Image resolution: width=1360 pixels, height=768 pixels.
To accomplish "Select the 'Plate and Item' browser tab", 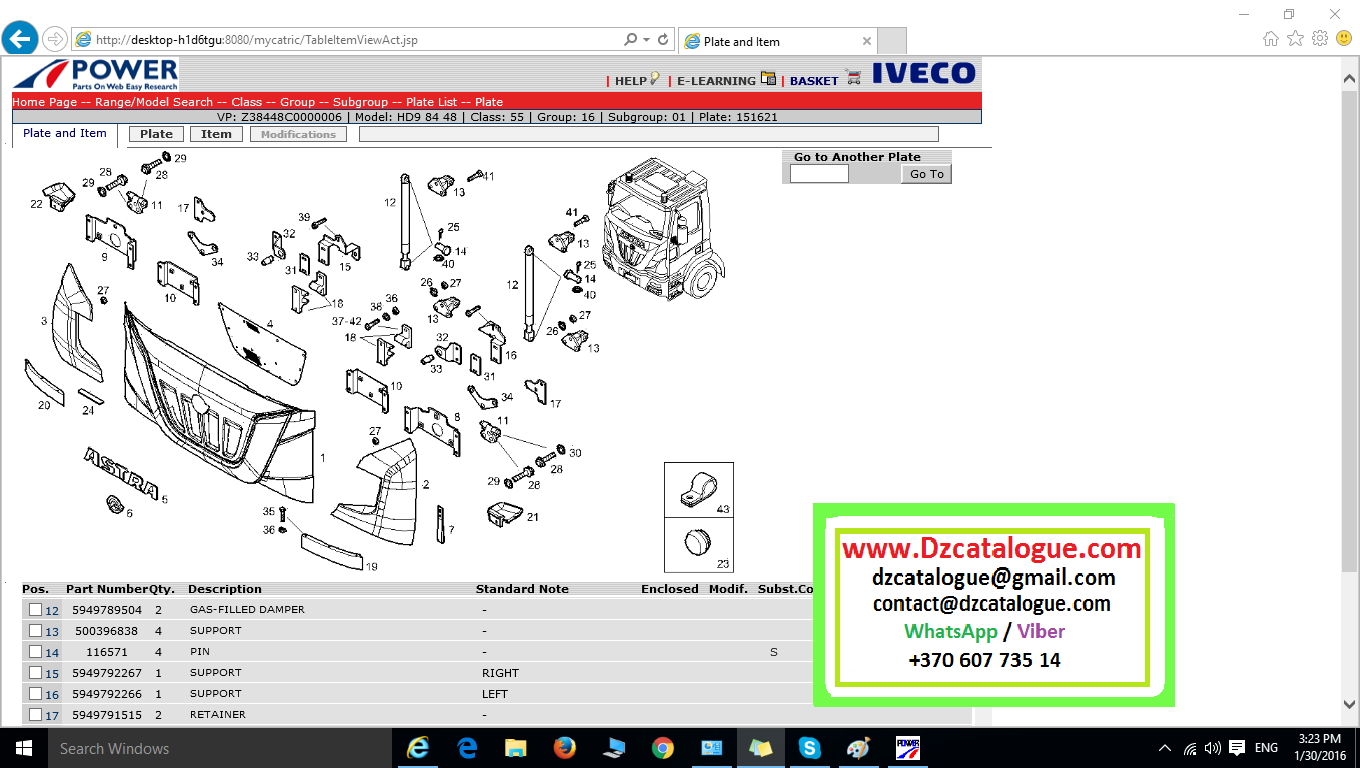I will click(x=776, y=41).
